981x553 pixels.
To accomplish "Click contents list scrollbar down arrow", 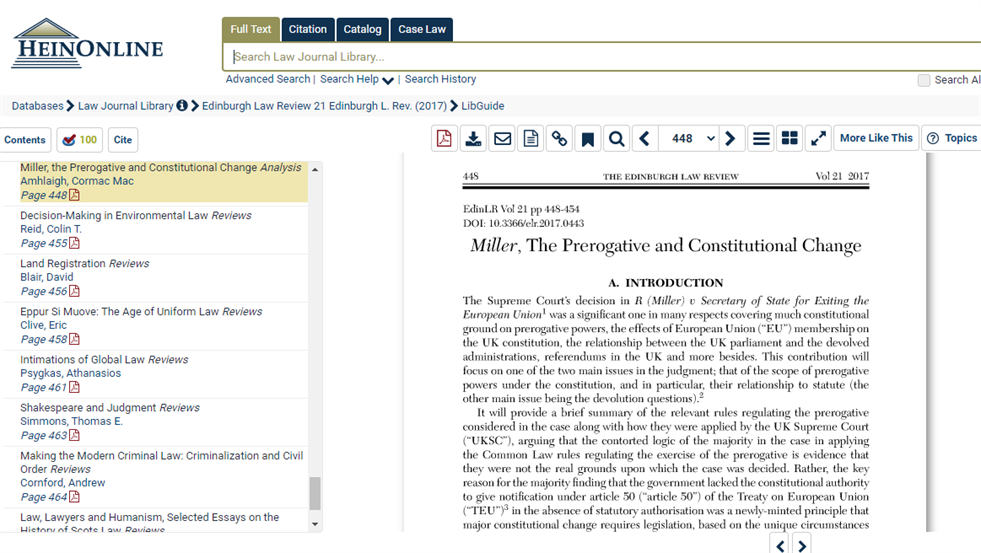I will click(315, 524).
